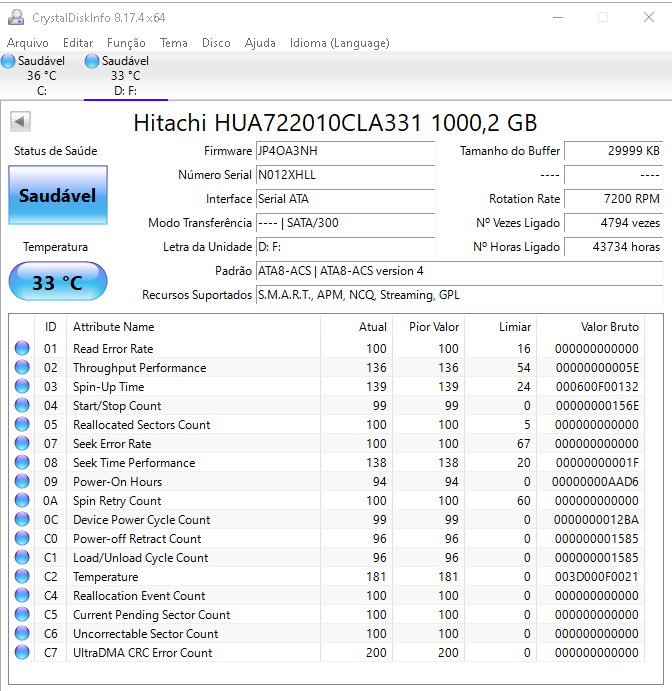Click the Rotation Rate value 7200 RPM
The width and height of the screenshot is (672, 691).
613,199
